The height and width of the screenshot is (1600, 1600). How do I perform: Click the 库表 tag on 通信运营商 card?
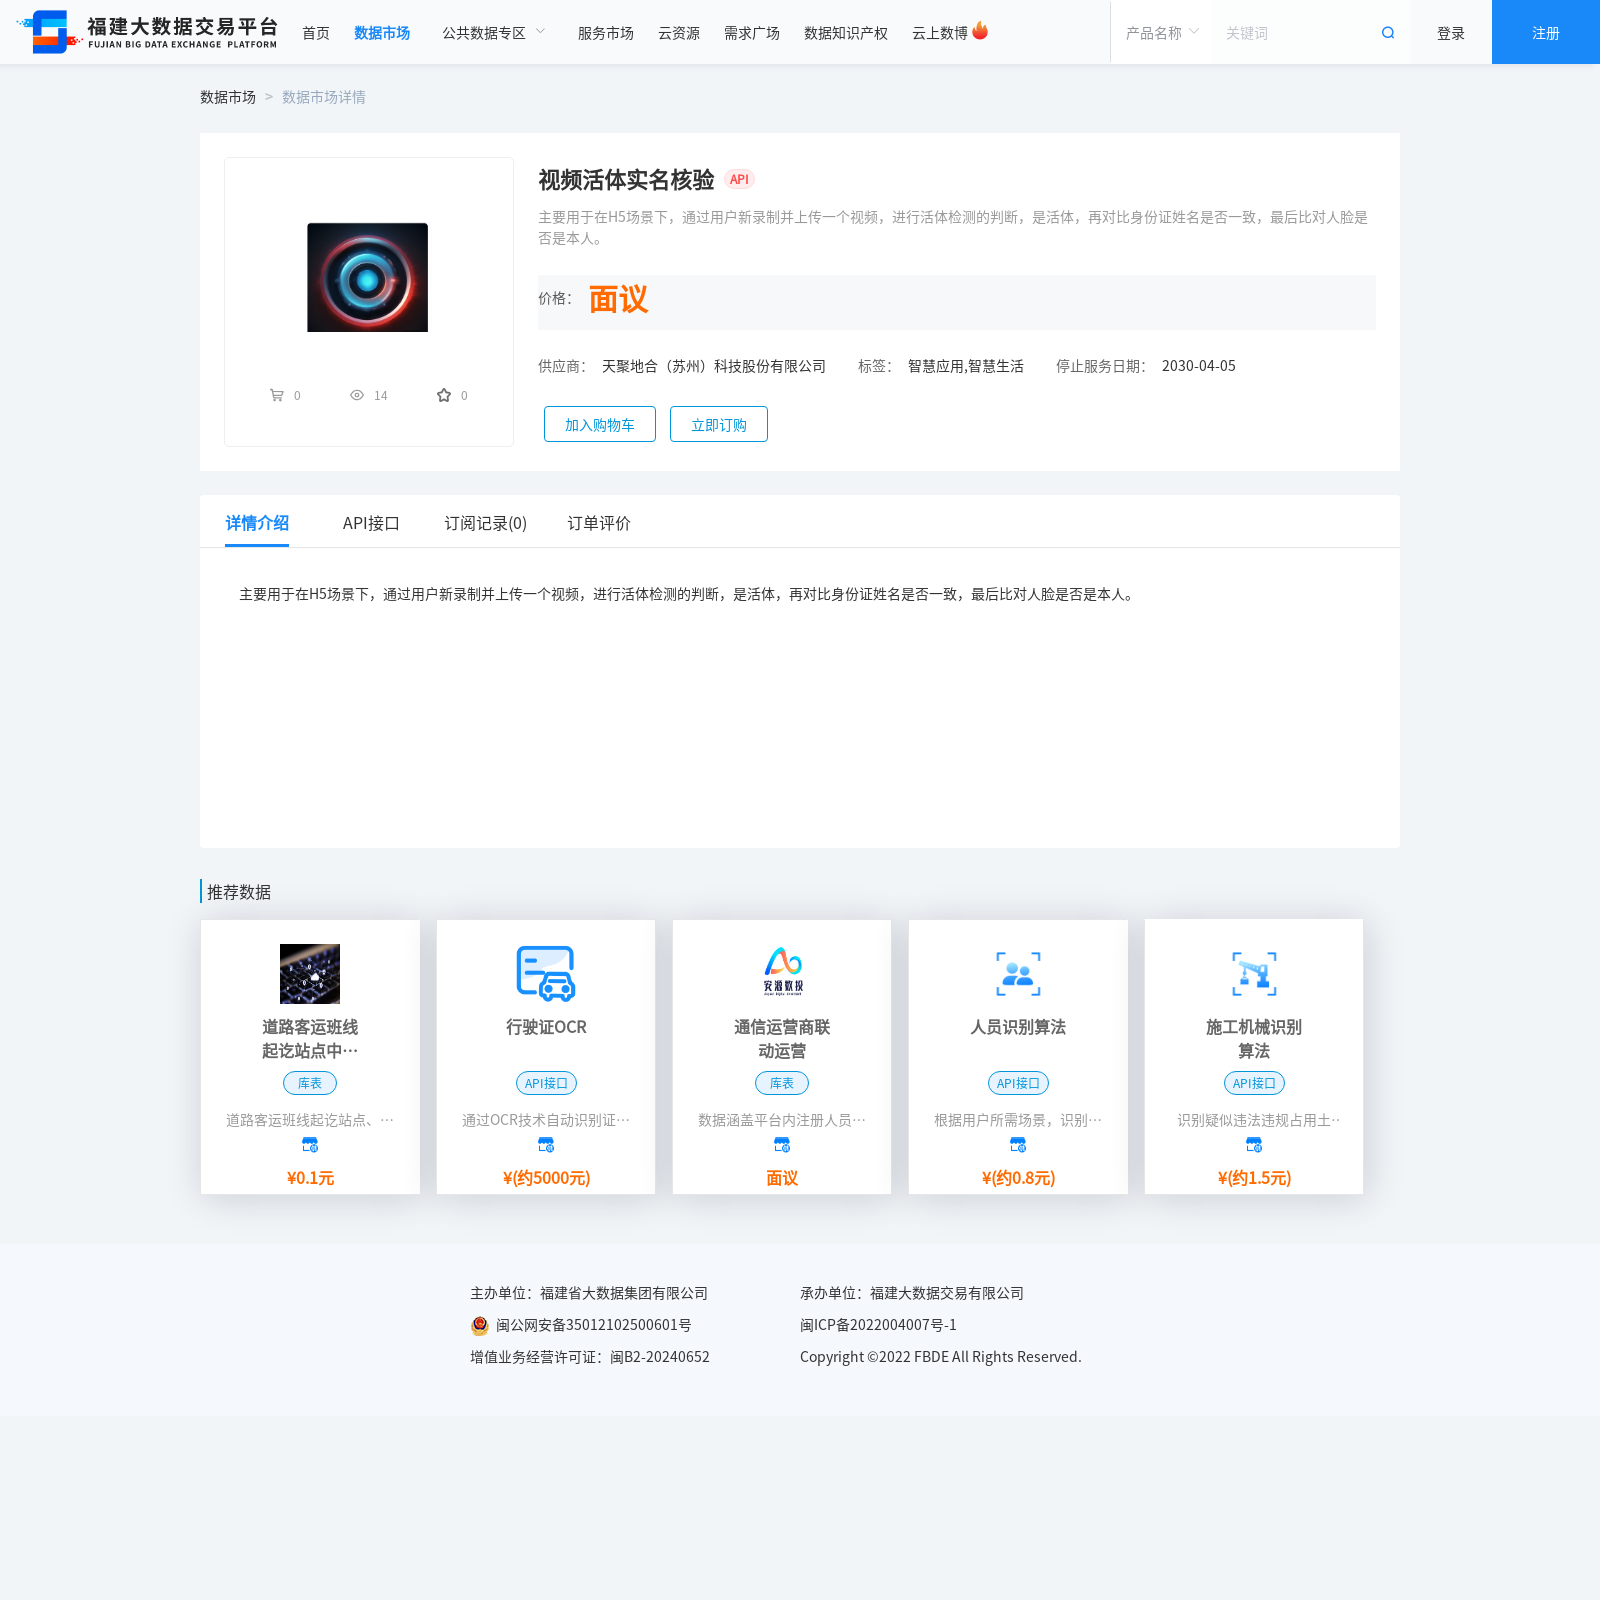(x=782, y=1083)
